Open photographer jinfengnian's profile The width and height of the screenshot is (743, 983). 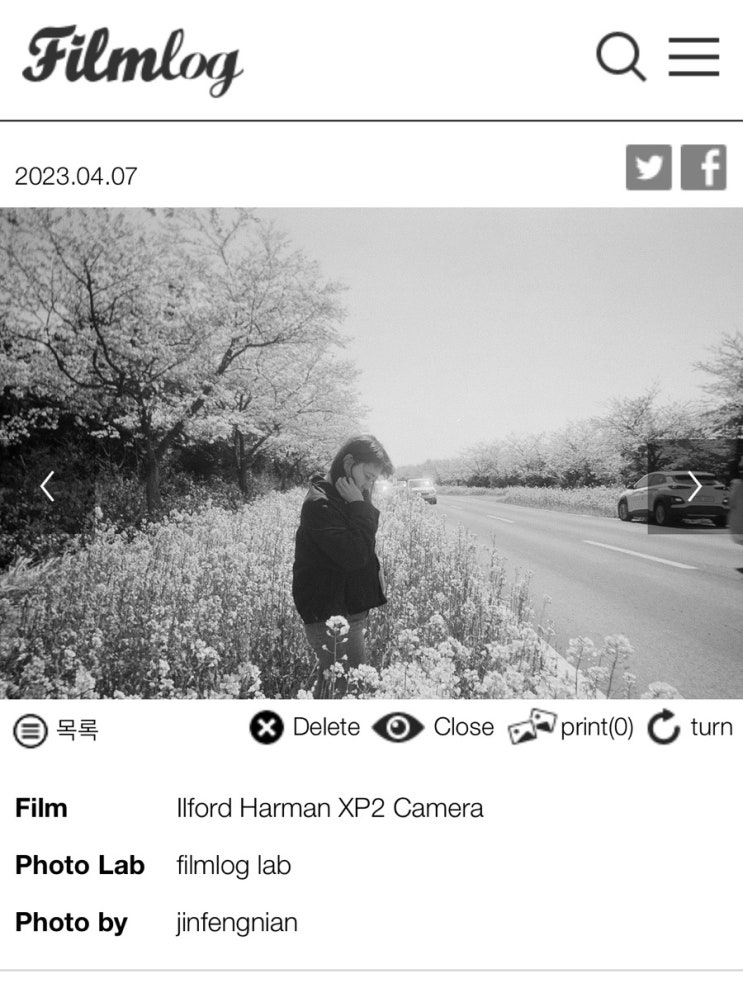237,923
